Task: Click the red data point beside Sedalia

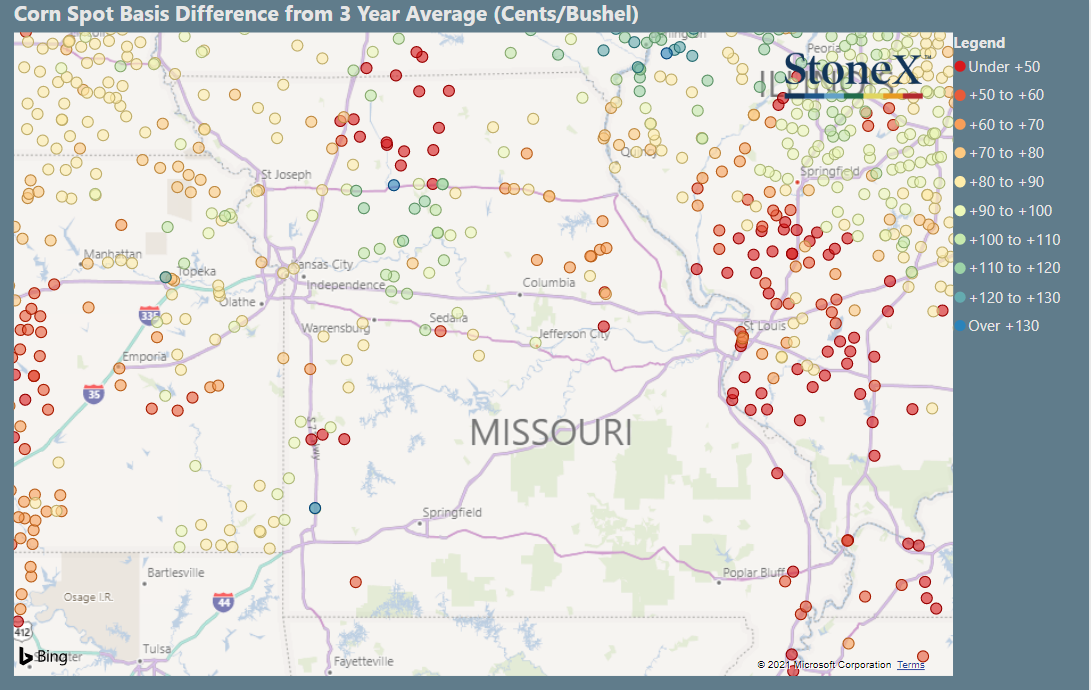Action: click(x=440, y=331)
